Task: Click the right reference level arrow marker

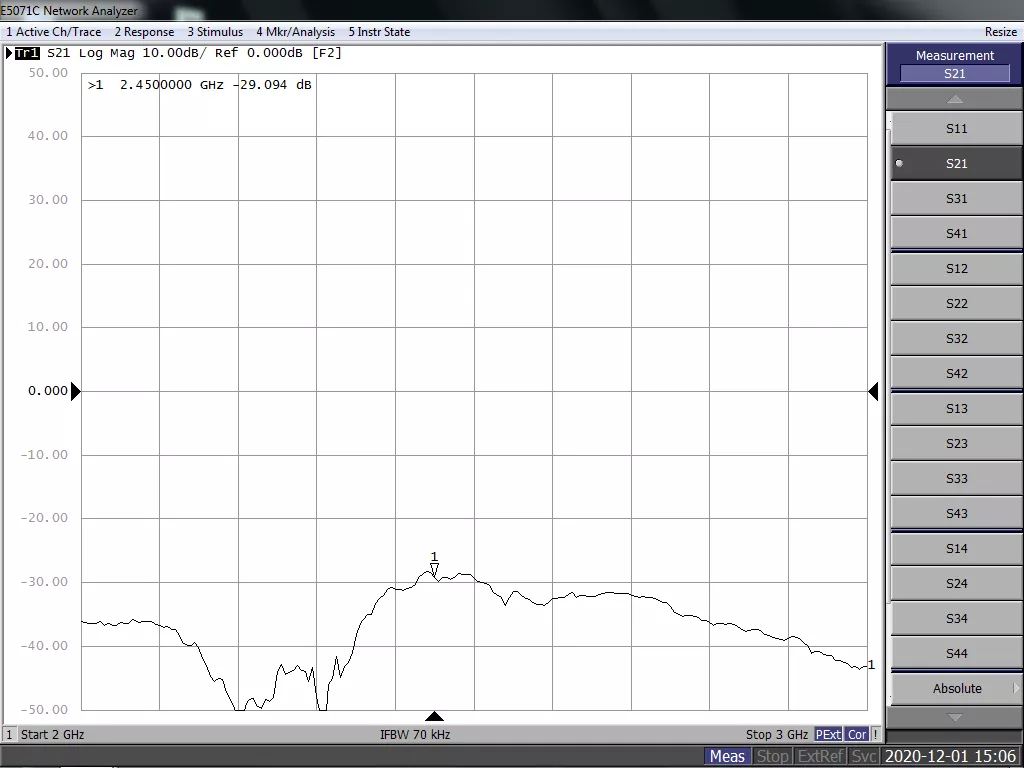Action: (873, 391)
